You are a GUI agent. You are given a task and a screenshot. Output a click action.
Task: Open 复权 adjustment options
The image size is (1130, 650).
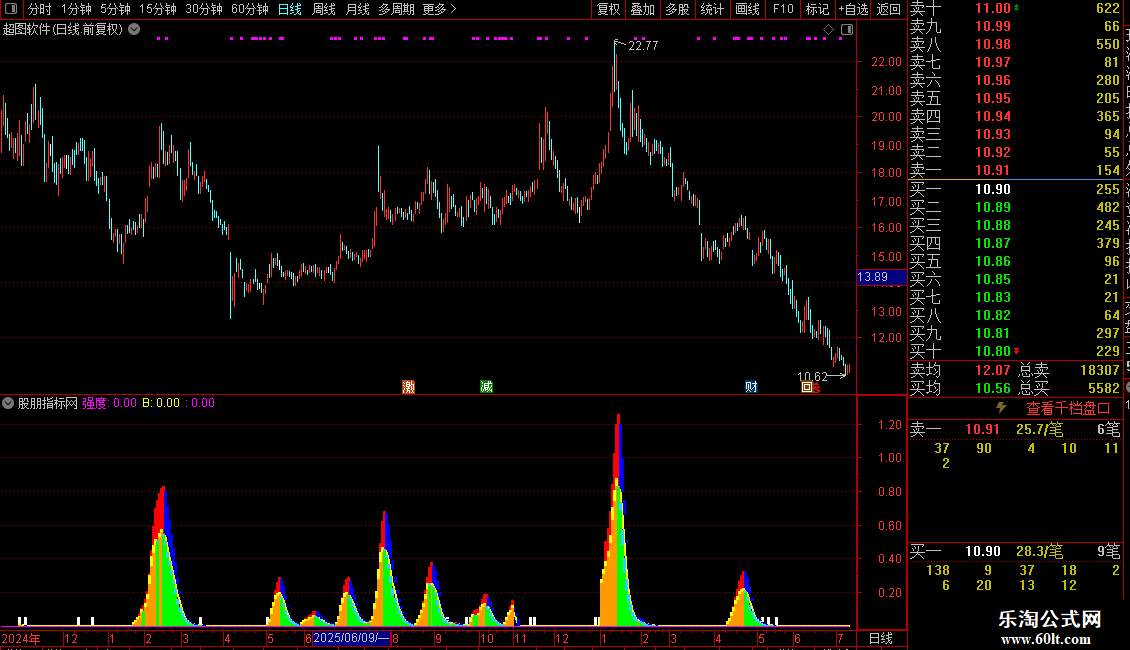608,9
